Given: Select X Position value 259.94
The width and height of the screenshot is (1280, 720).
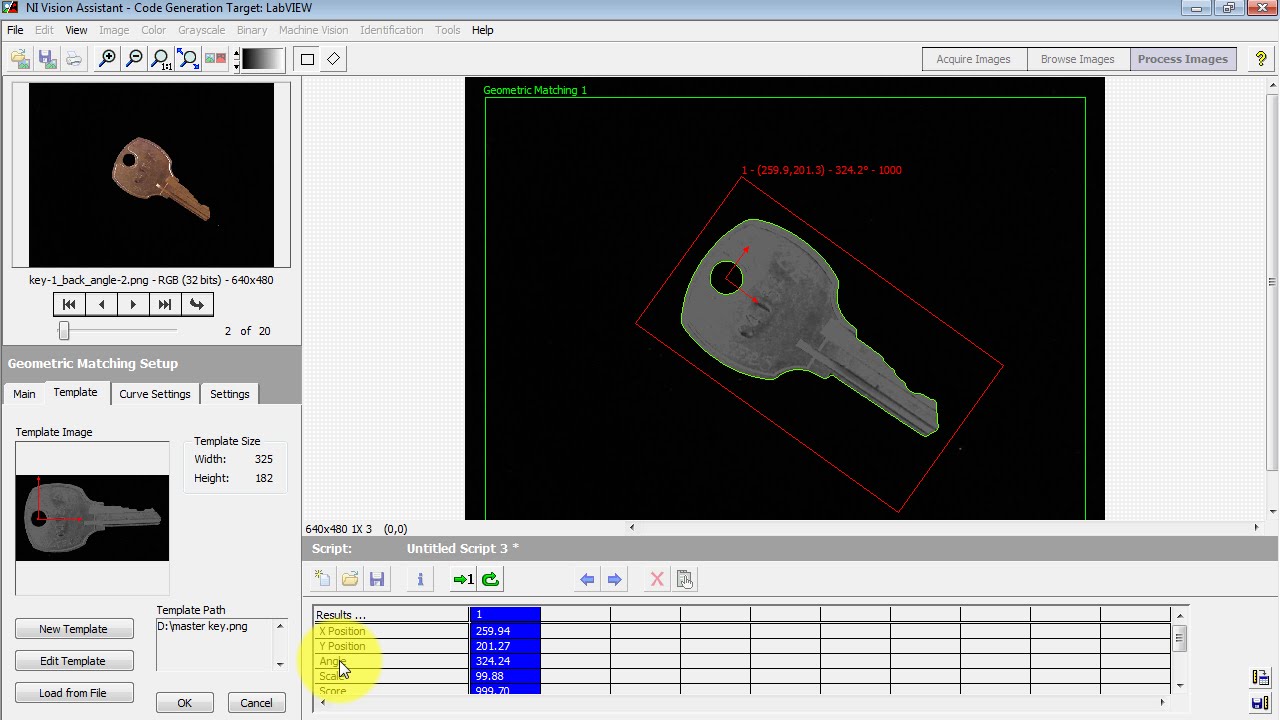Looking at the screenshot, I should coord(505,631).
